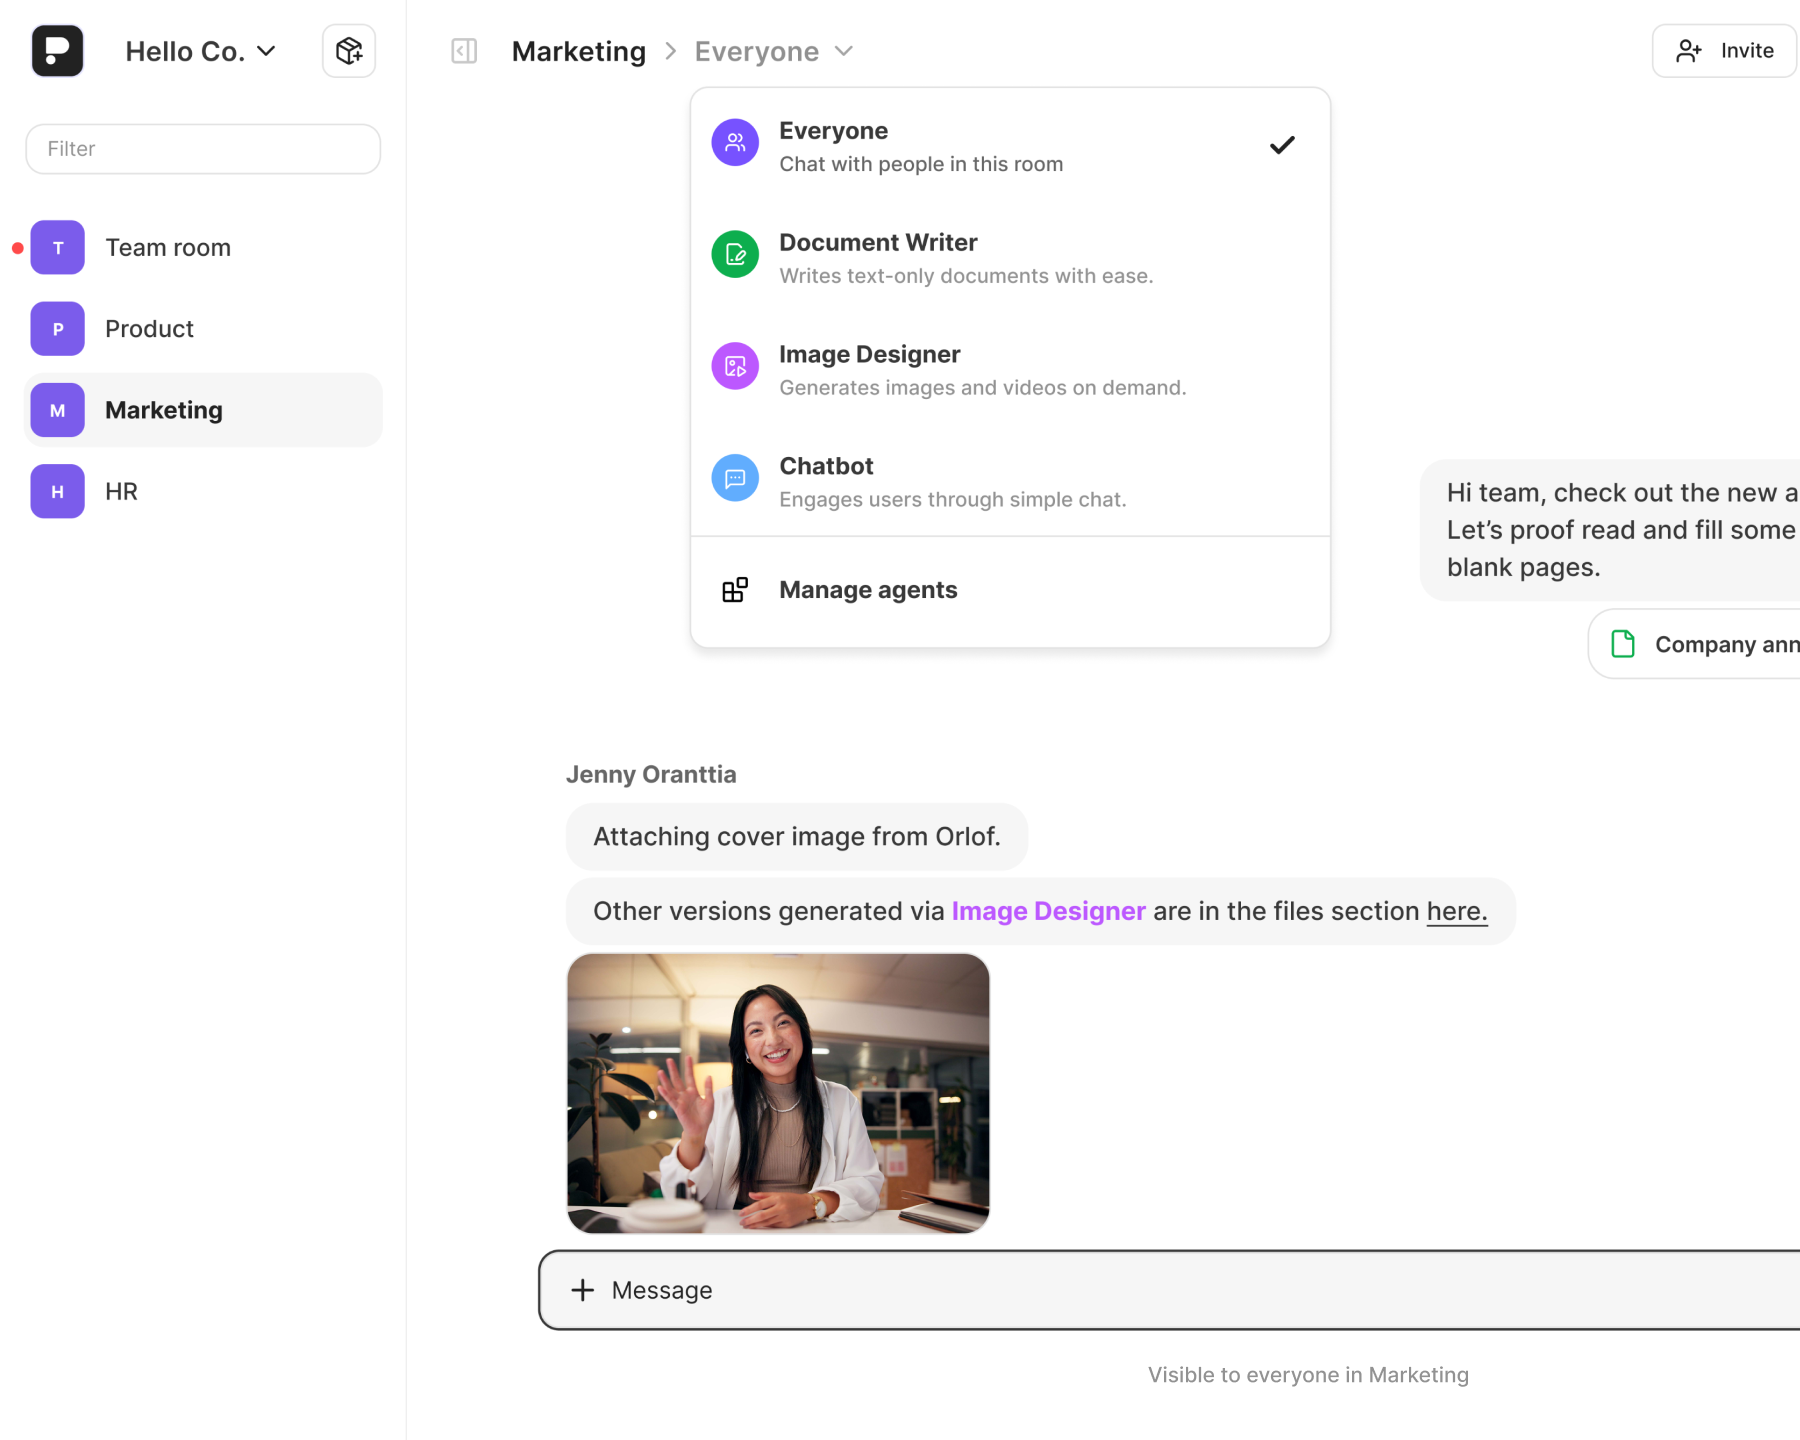
Task: Open the Team room channel
Action: click(x=203, y=248)
